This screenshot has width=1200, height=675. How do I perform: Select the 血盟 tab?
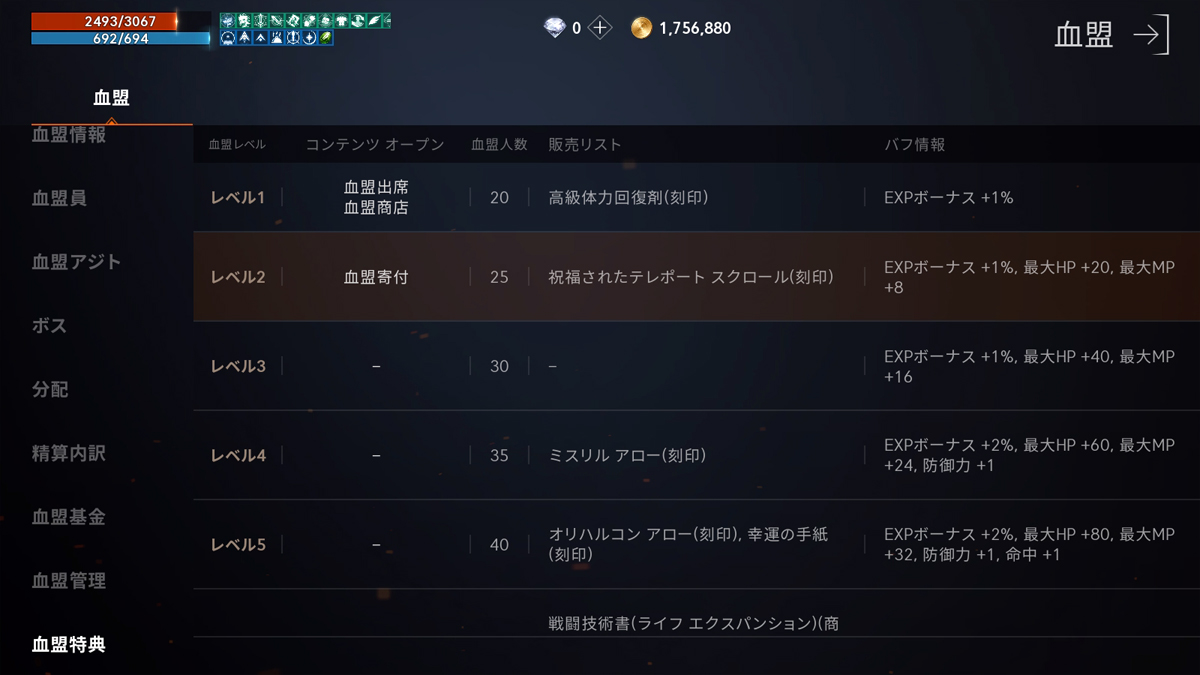(111, 98)
